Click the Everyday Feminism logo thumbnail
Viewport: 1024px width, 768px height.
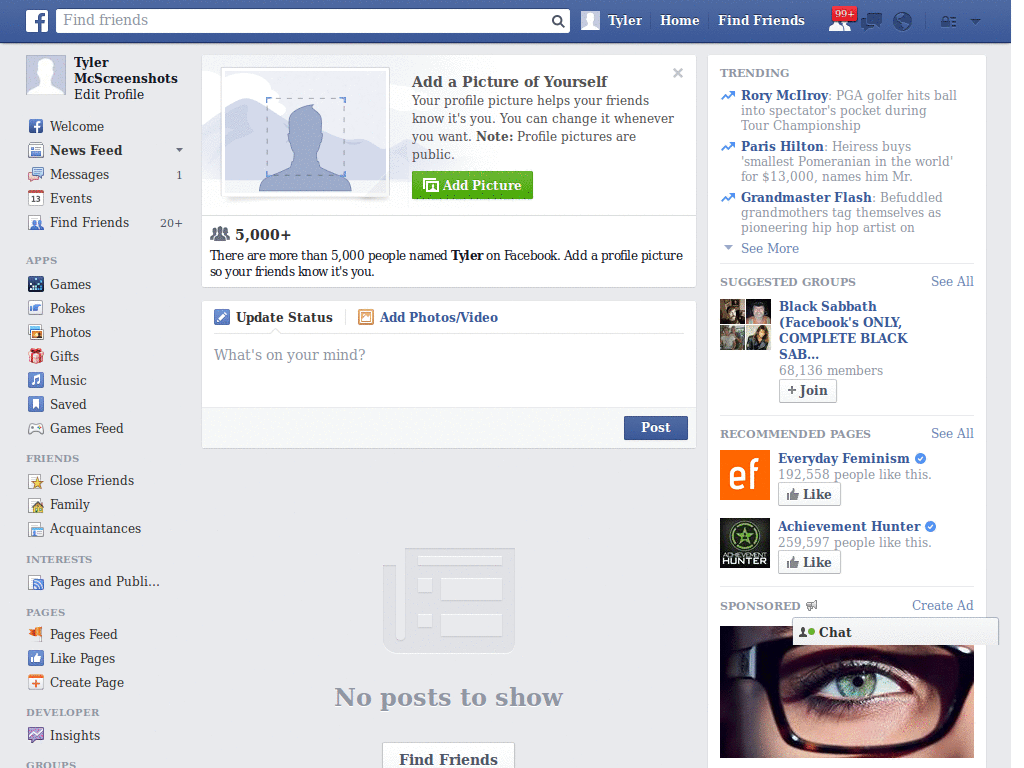744,475
